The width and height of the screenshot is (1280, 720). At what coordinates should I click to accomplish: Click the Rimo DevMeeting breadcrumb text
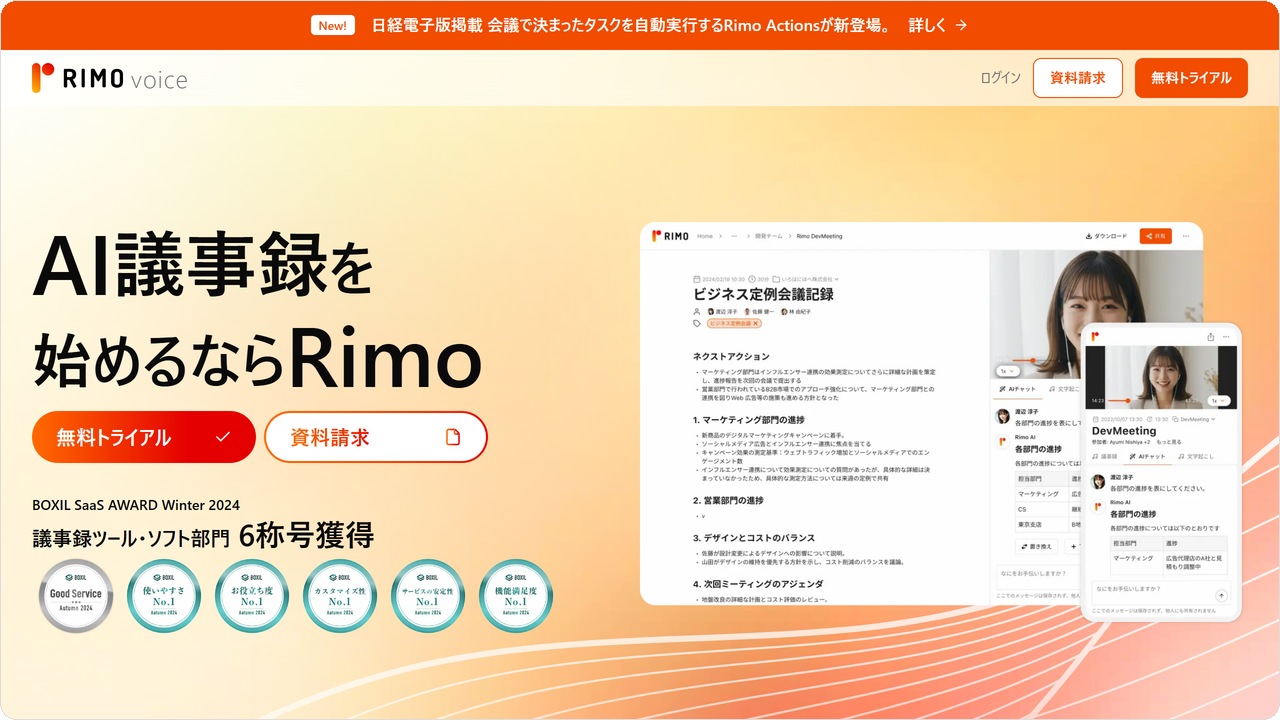pyautogui.click(x=820, y=236)
